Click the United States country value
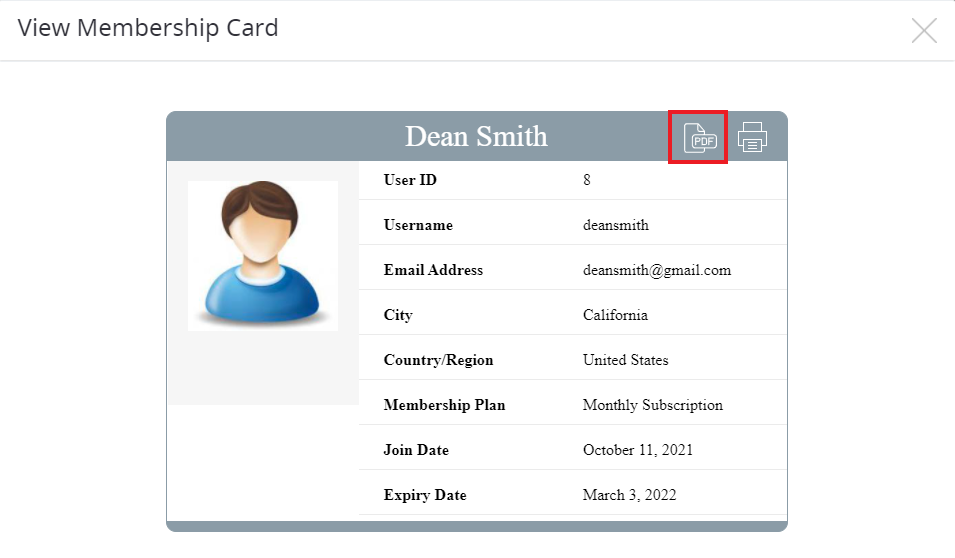Image resolution: width=955 pixels, height=558 pixels. pyautogui.click(x=626, y=360)
